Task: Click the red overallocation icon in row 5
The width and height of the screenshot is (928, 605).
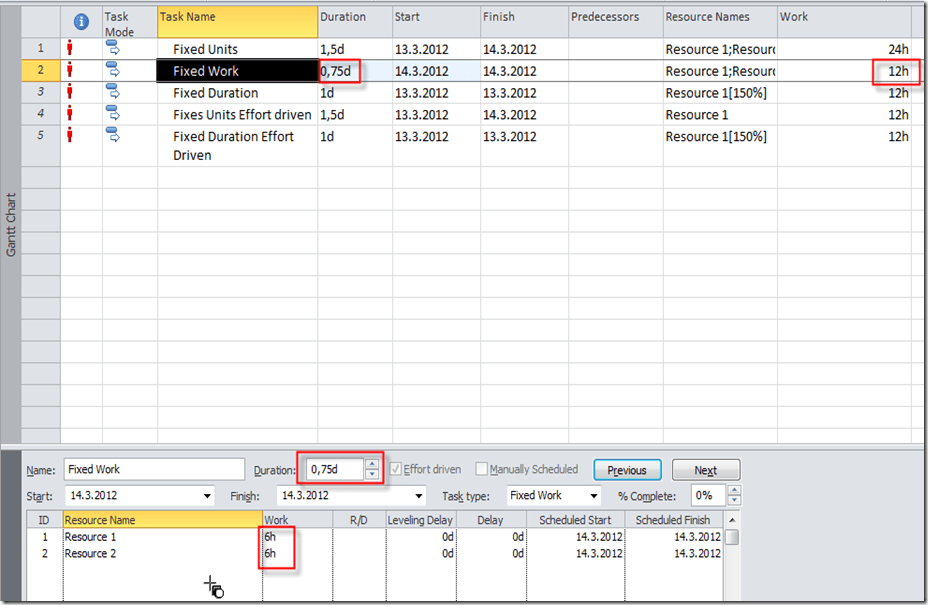Action: point(70,136)
